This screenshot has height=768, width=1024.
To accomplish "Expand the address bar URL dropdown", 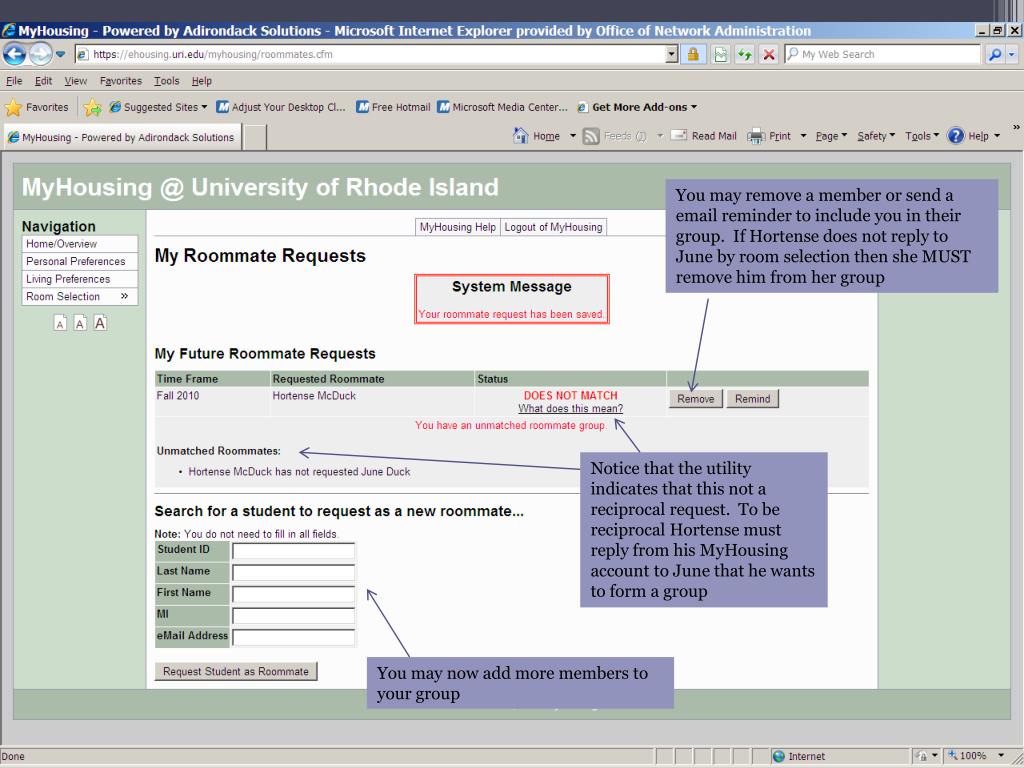I will pyautogui.click(x=672, y=54).
